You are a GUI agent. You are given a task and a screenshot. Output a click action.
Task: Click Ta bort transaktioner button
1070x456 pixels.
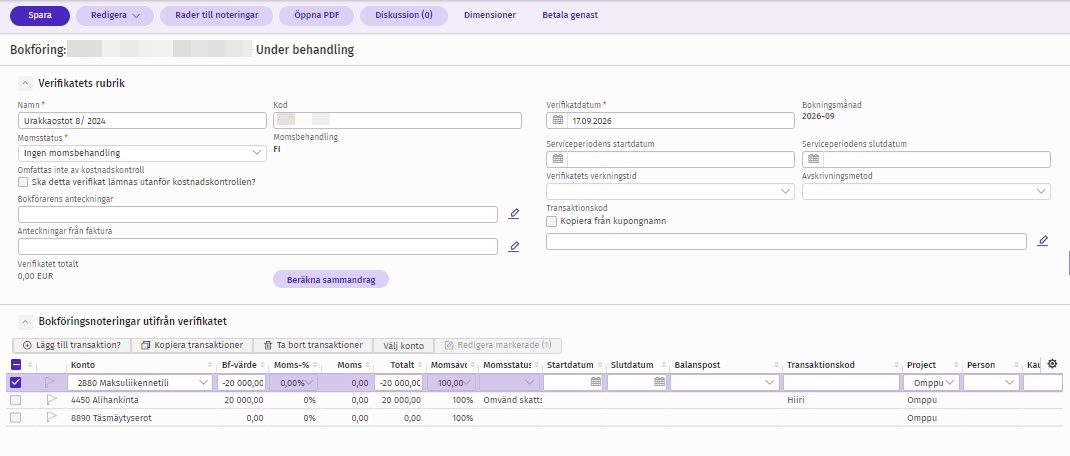pyautogui.click(x=313, y=345)
